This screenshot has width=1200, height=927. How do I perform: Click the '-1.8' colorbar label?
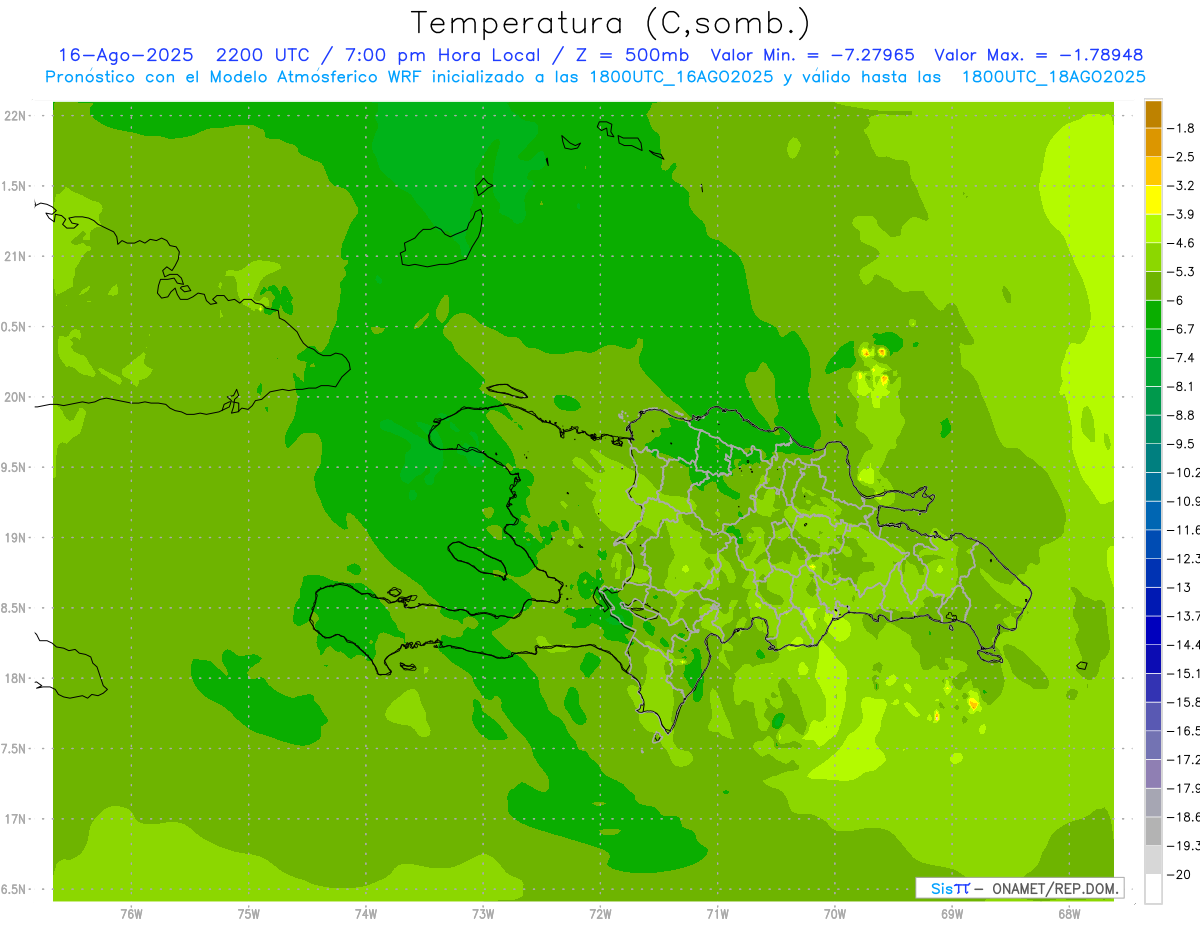click(x=1182, y=128)
